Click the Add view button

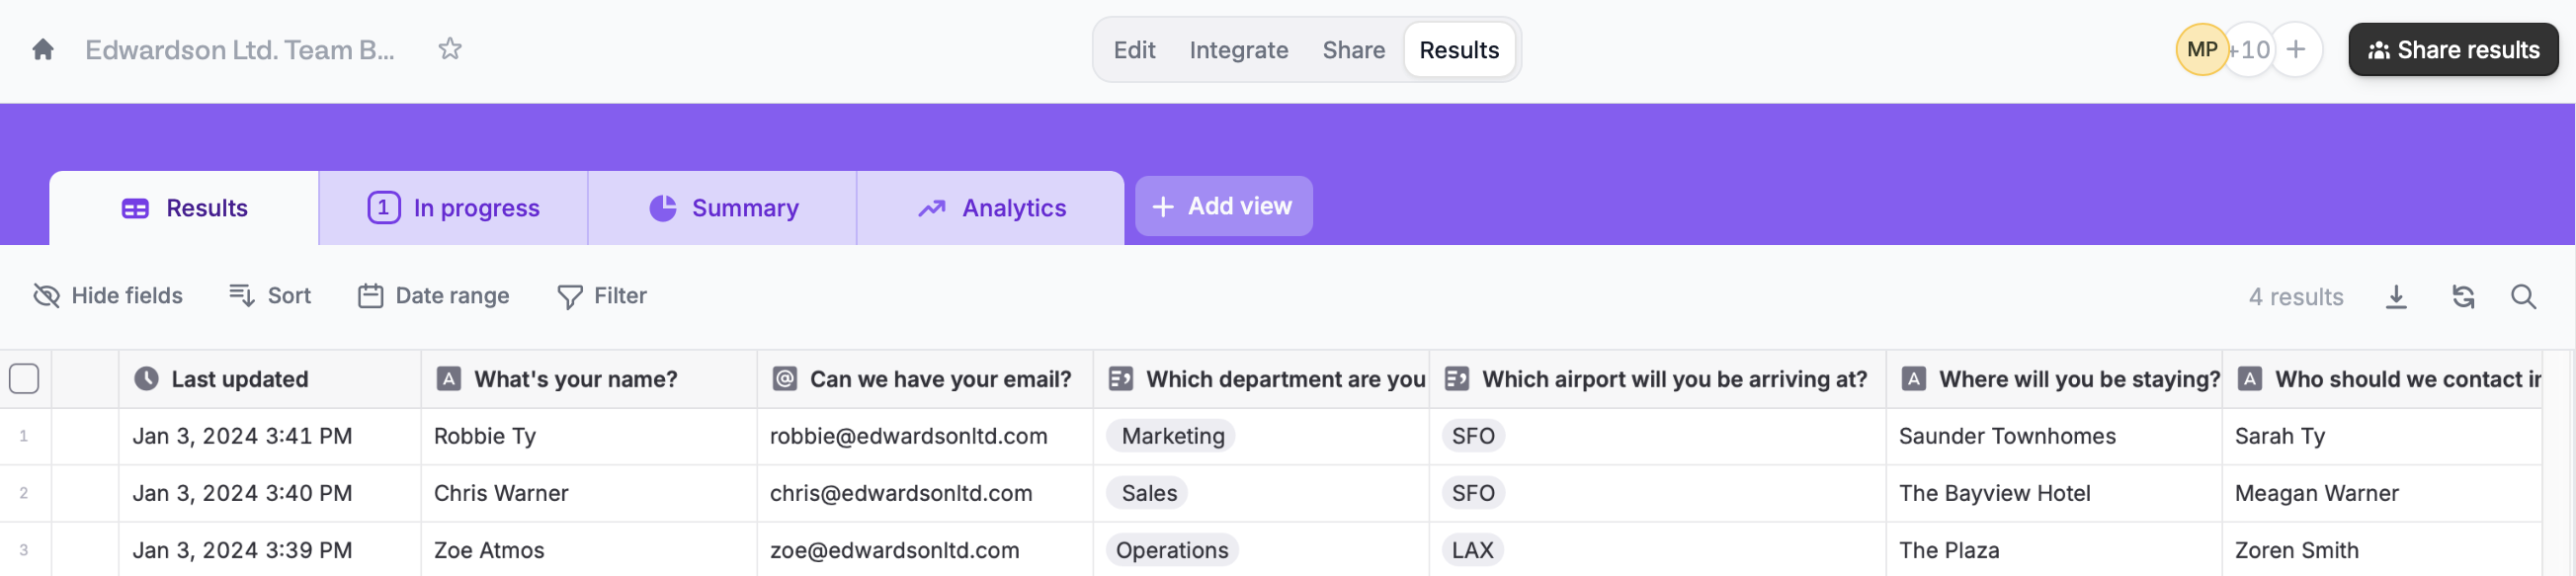pyautogui.click(x=1223, y=206)
